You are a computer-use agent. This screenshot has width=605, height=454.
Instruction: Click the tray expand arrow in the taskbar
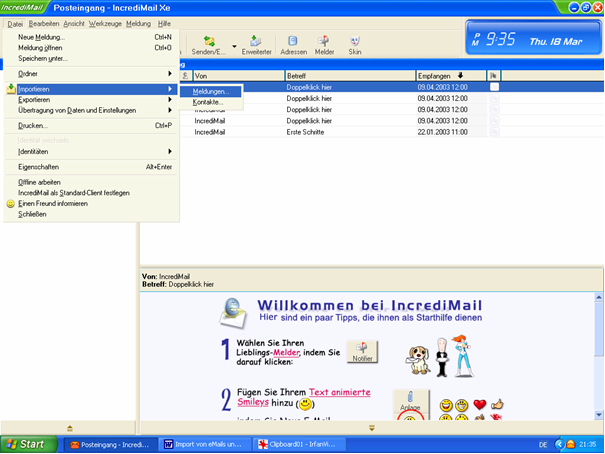click(x=559, y=444)
